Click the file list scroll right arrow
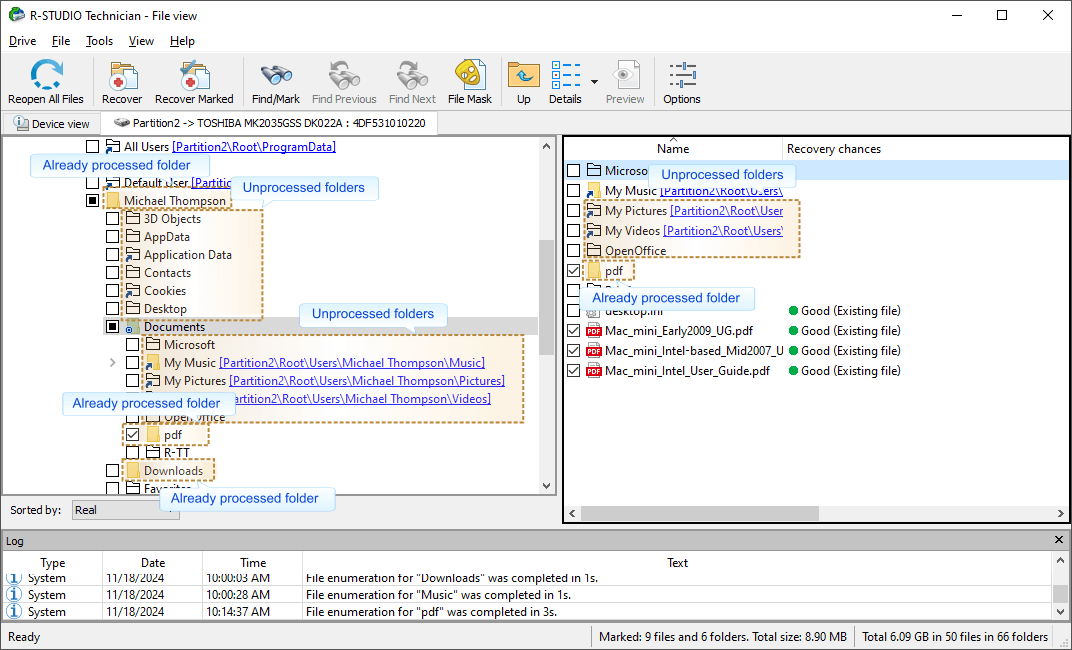The image size is (1072, 650). click(1060, 513)
